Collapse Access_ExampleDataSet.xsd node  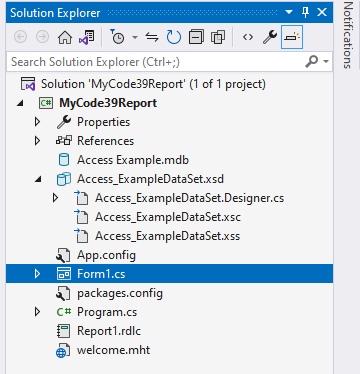click(38, 179)
